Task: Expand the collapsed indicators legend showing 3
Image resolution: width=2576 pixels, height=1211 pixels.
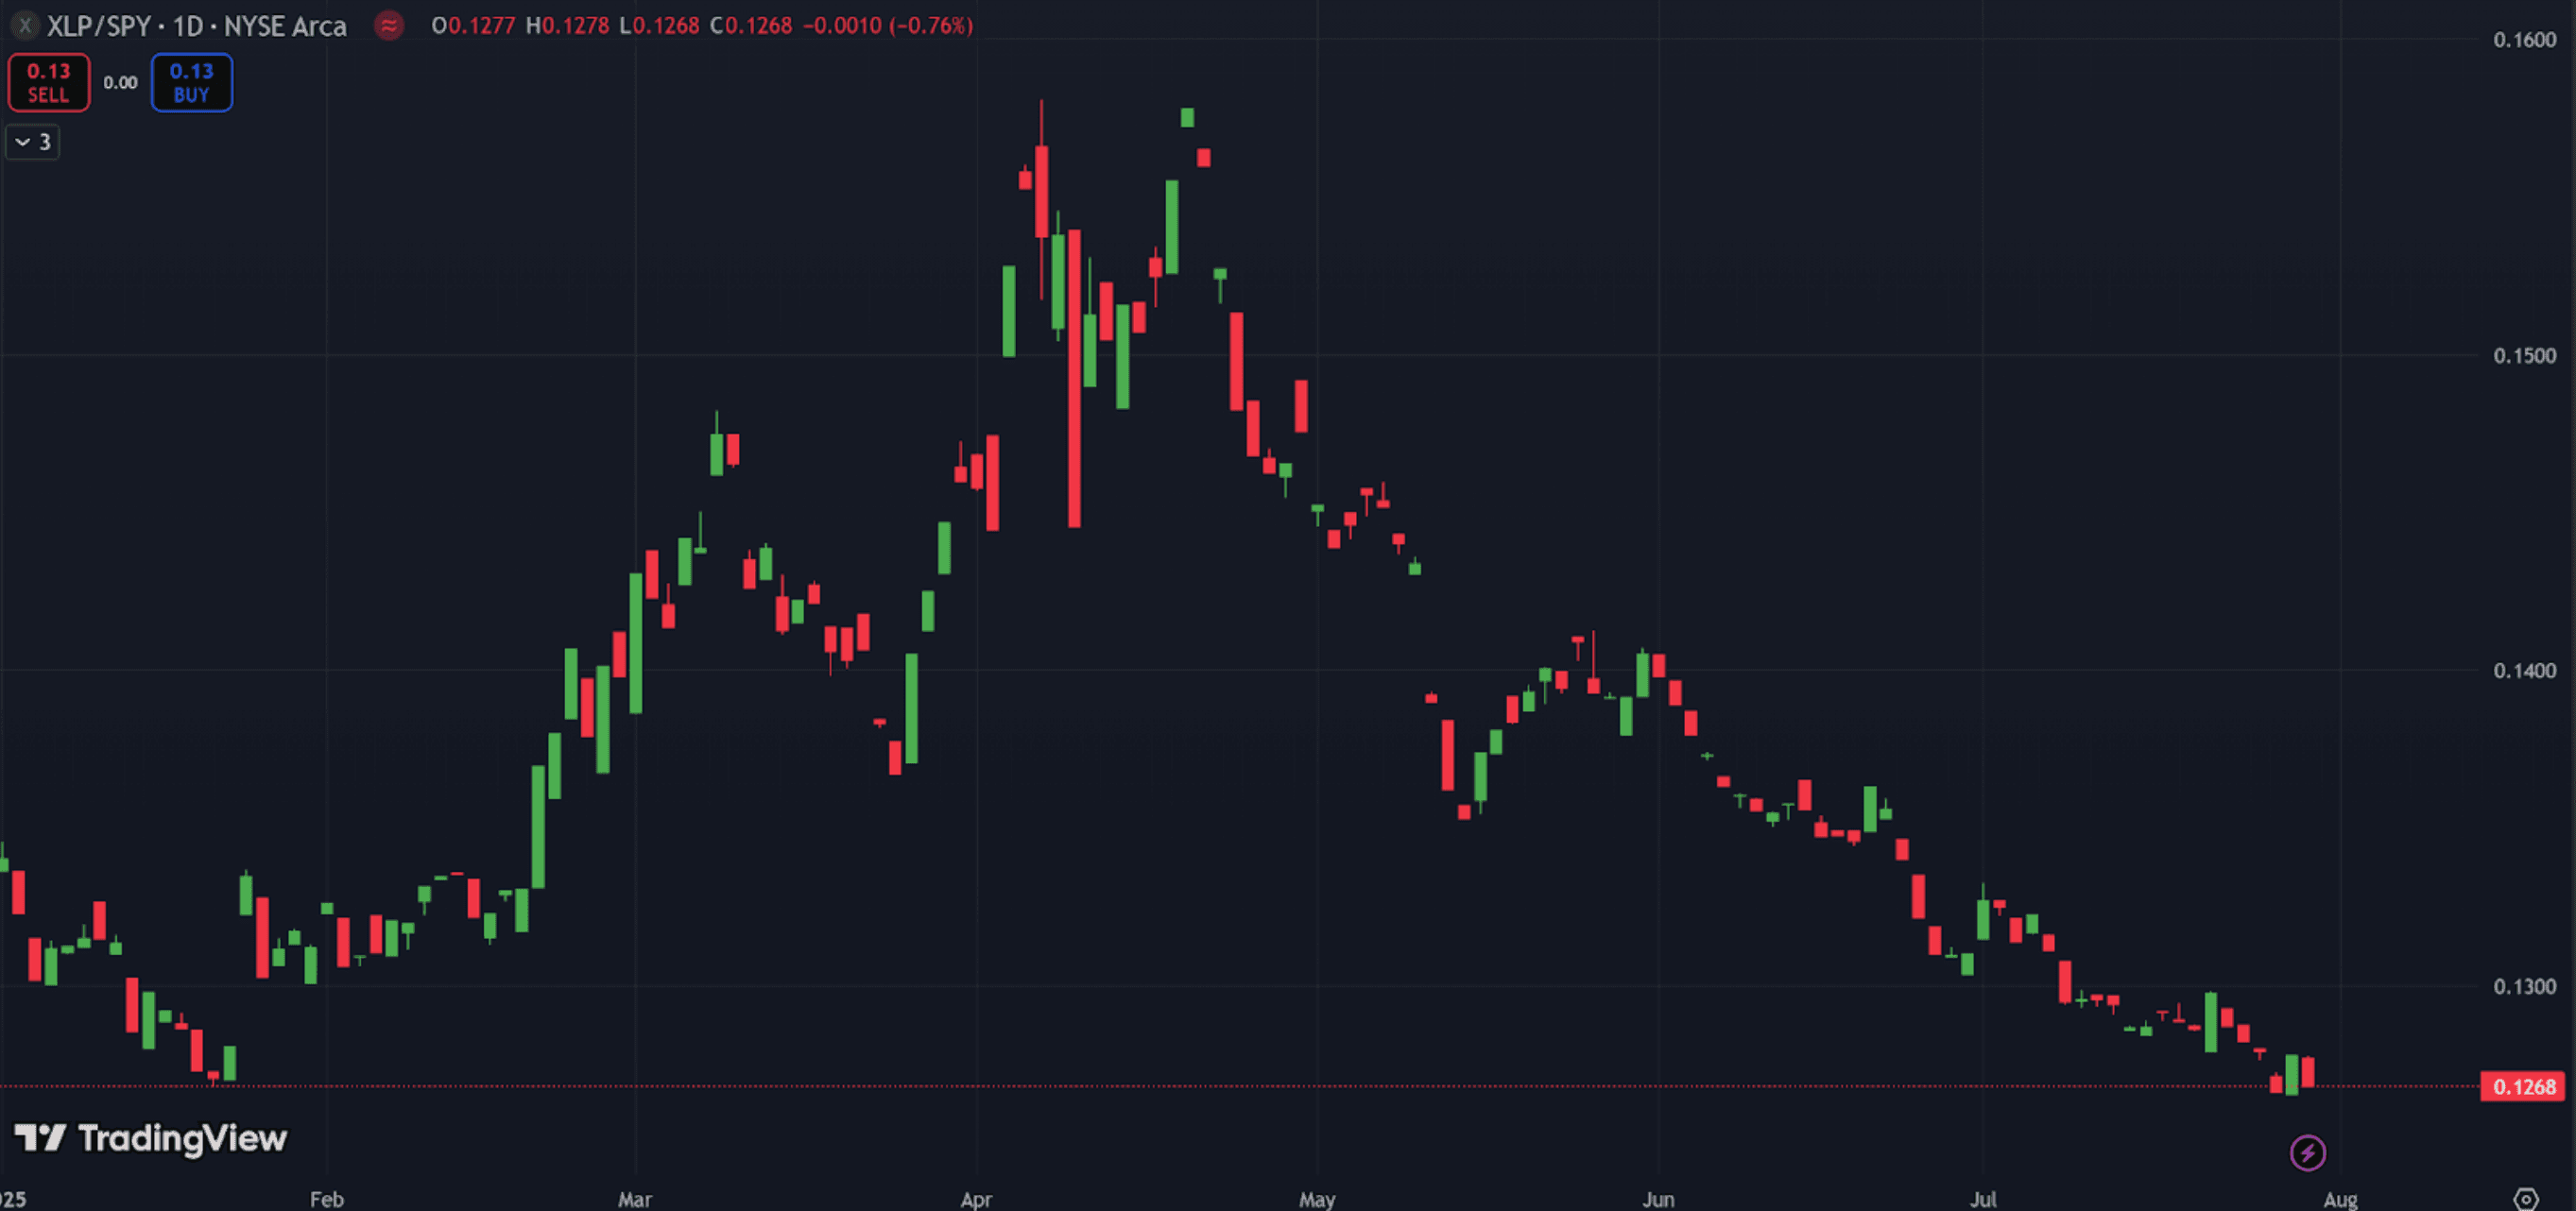Action: point(33,142)
